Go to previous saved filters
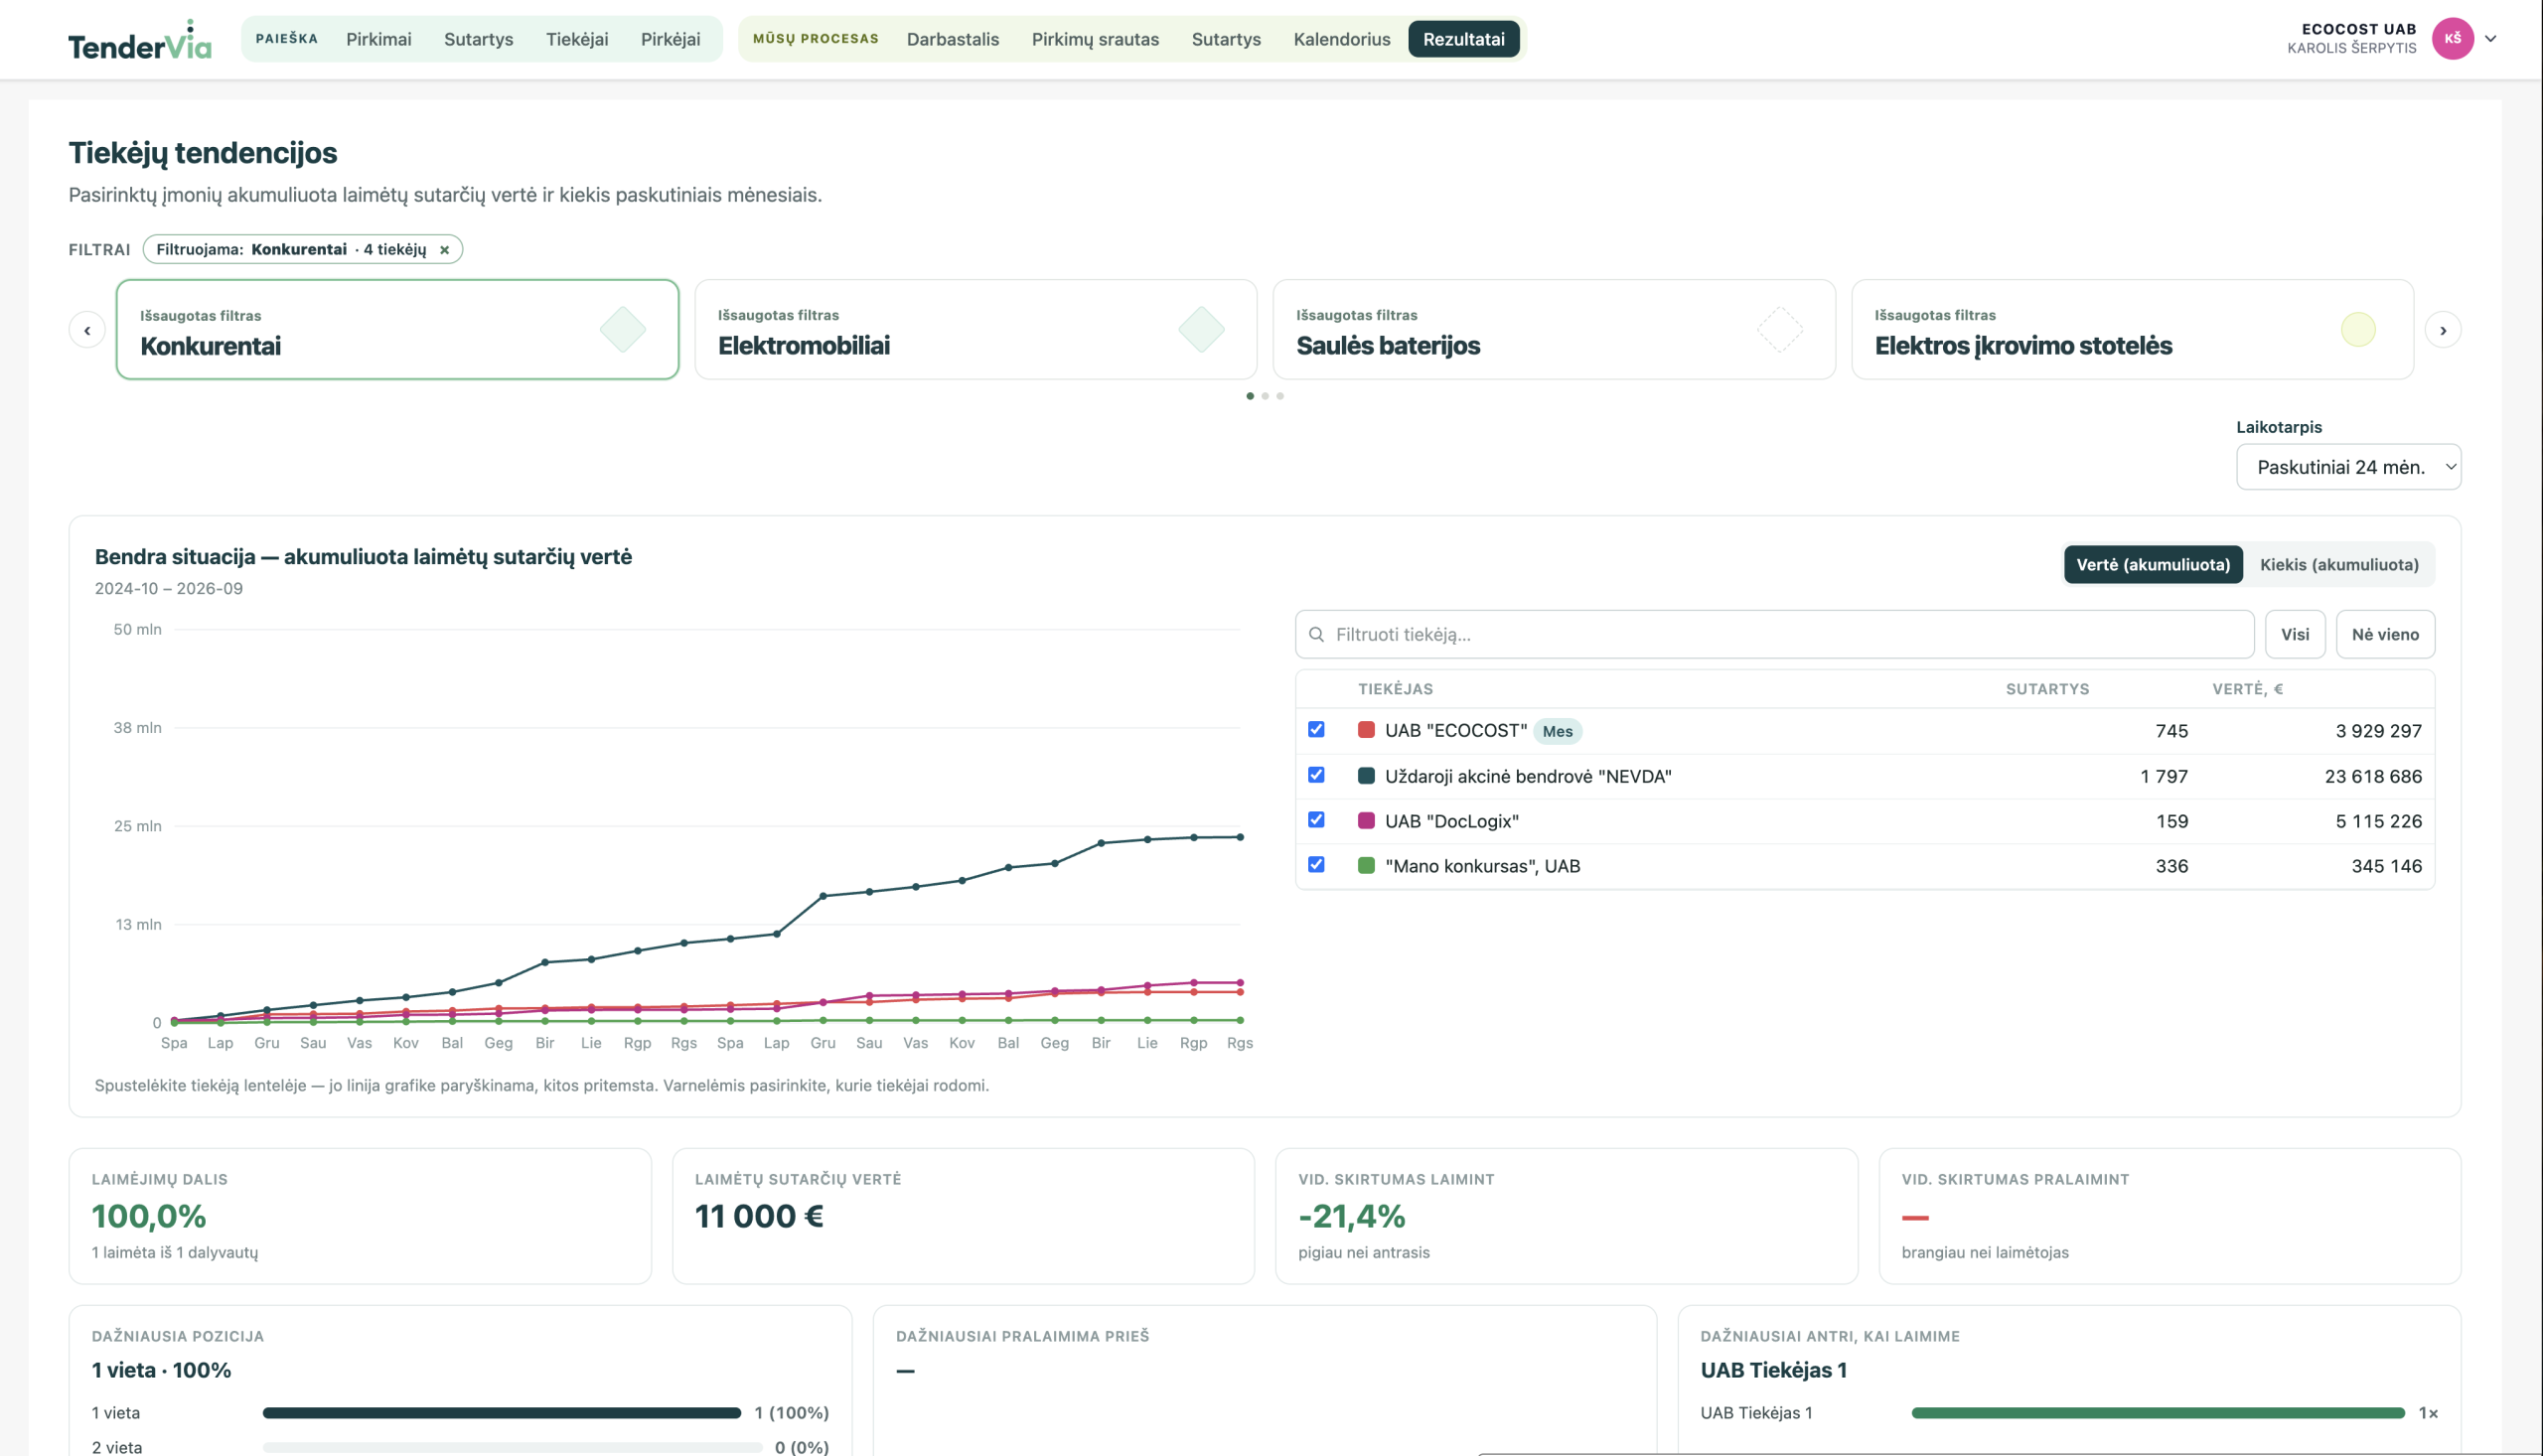2543x1456 pixels. pos(87,330)
